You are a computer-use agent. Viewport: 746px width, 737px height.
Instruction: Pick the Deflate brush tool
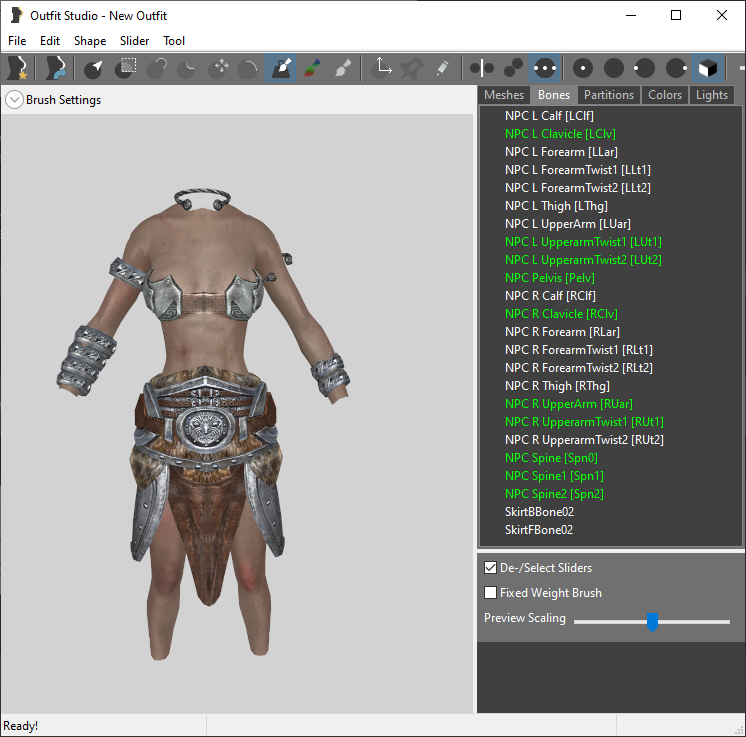point(186,68)
